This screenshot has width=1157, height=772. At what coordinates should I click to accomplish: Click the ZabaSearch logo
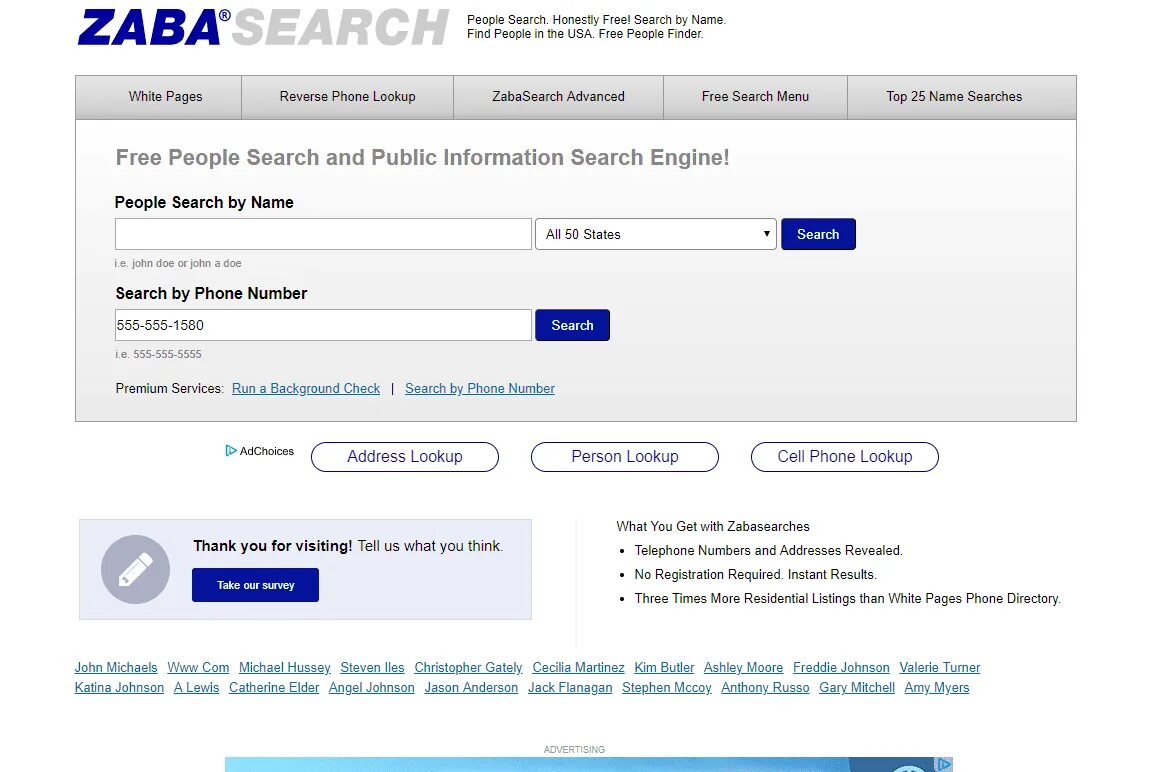click(x=263, y=27)
